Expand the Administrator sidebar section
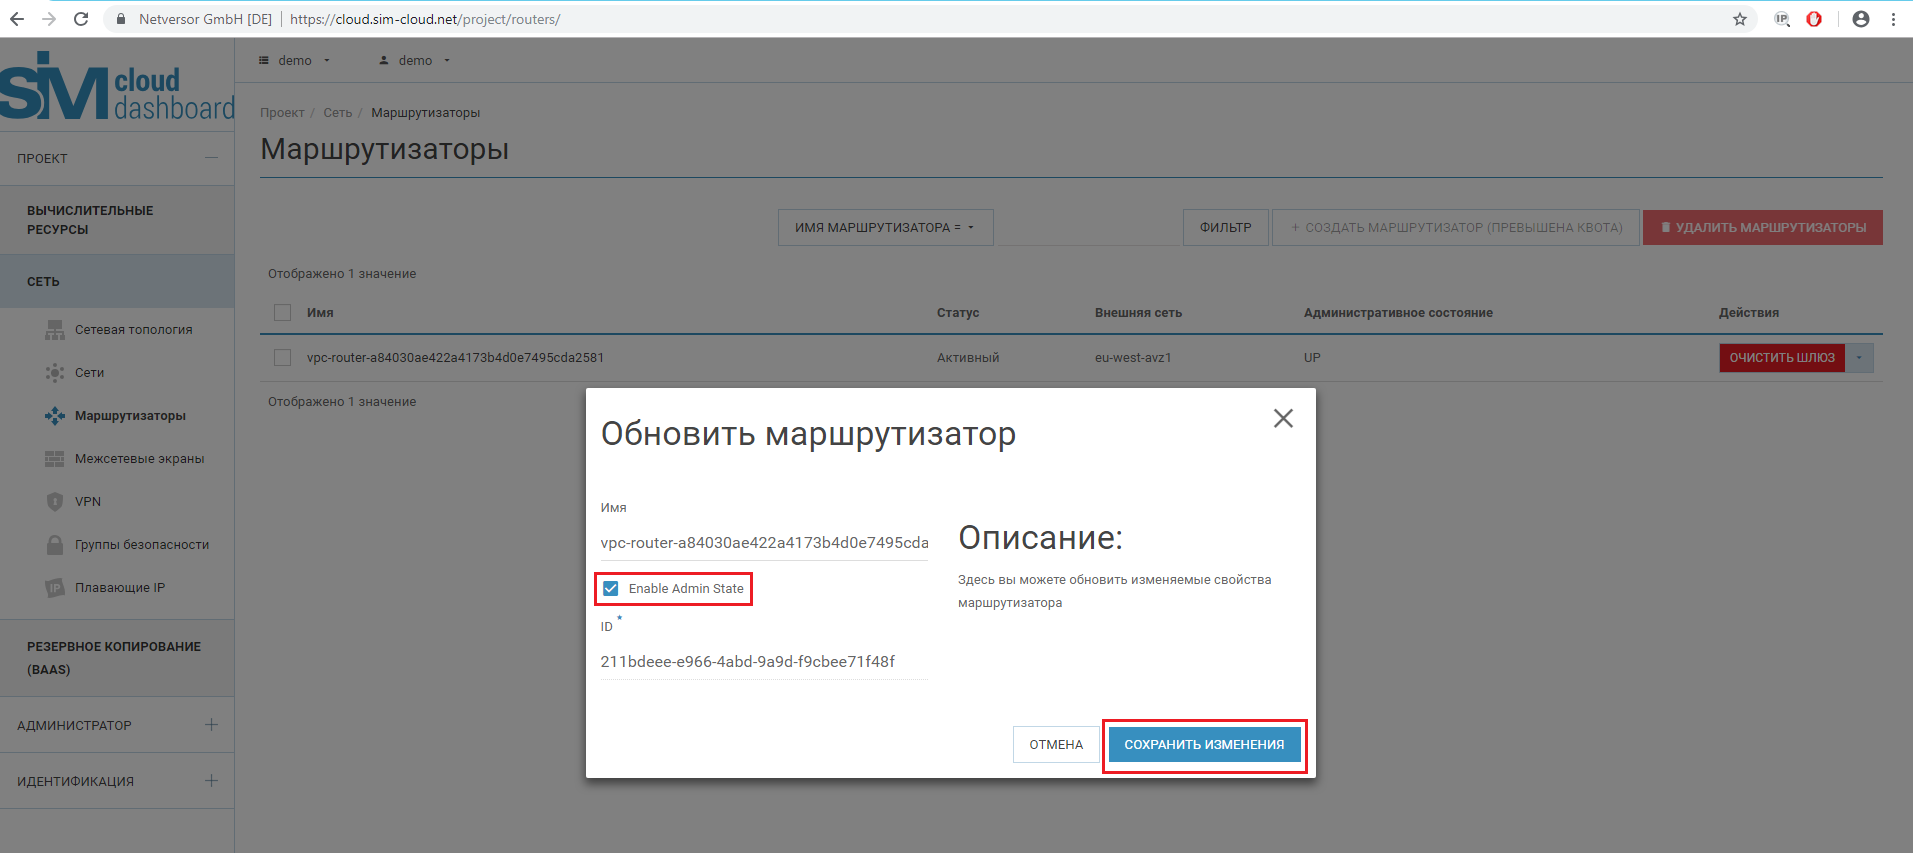This screenshot has width=1913, height=853. pos(211,725)
